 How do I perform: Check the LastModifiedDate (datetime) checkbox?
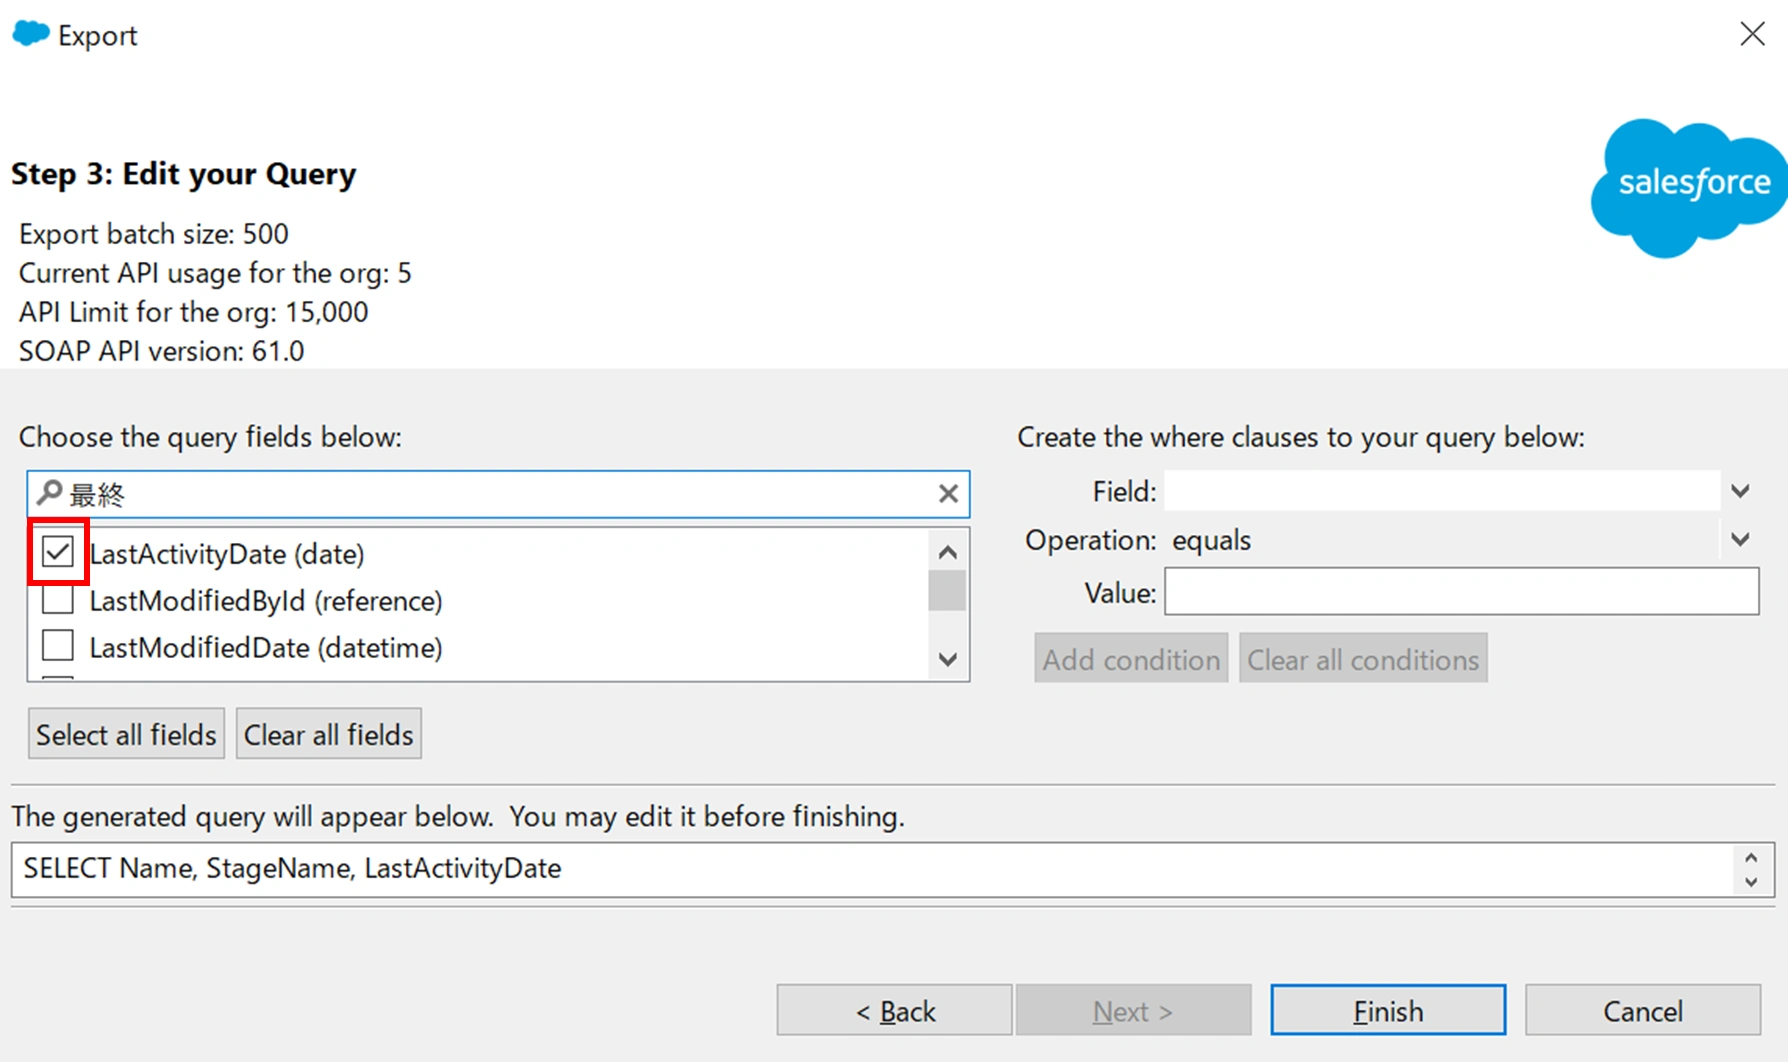[x=58, y=646]
